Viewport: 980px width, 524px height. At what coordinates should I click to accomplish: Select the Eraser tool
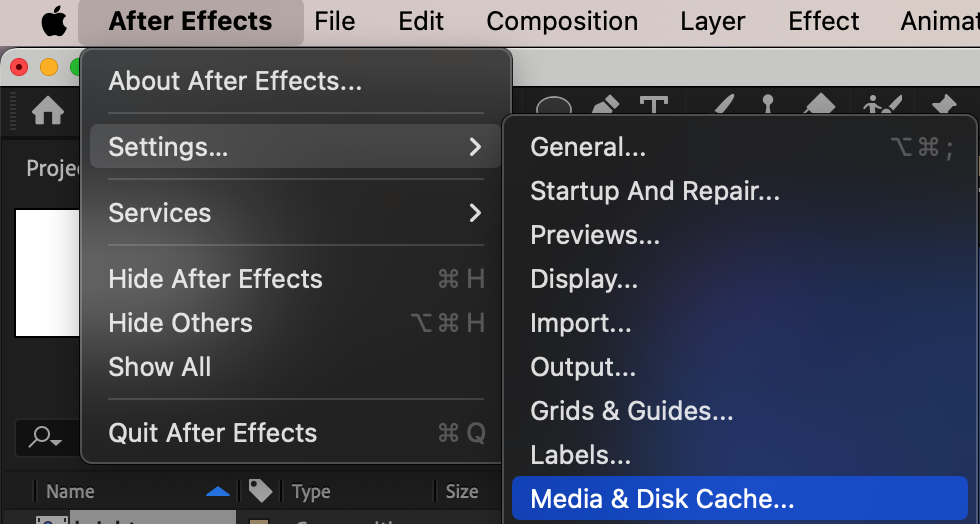(819, 106)
